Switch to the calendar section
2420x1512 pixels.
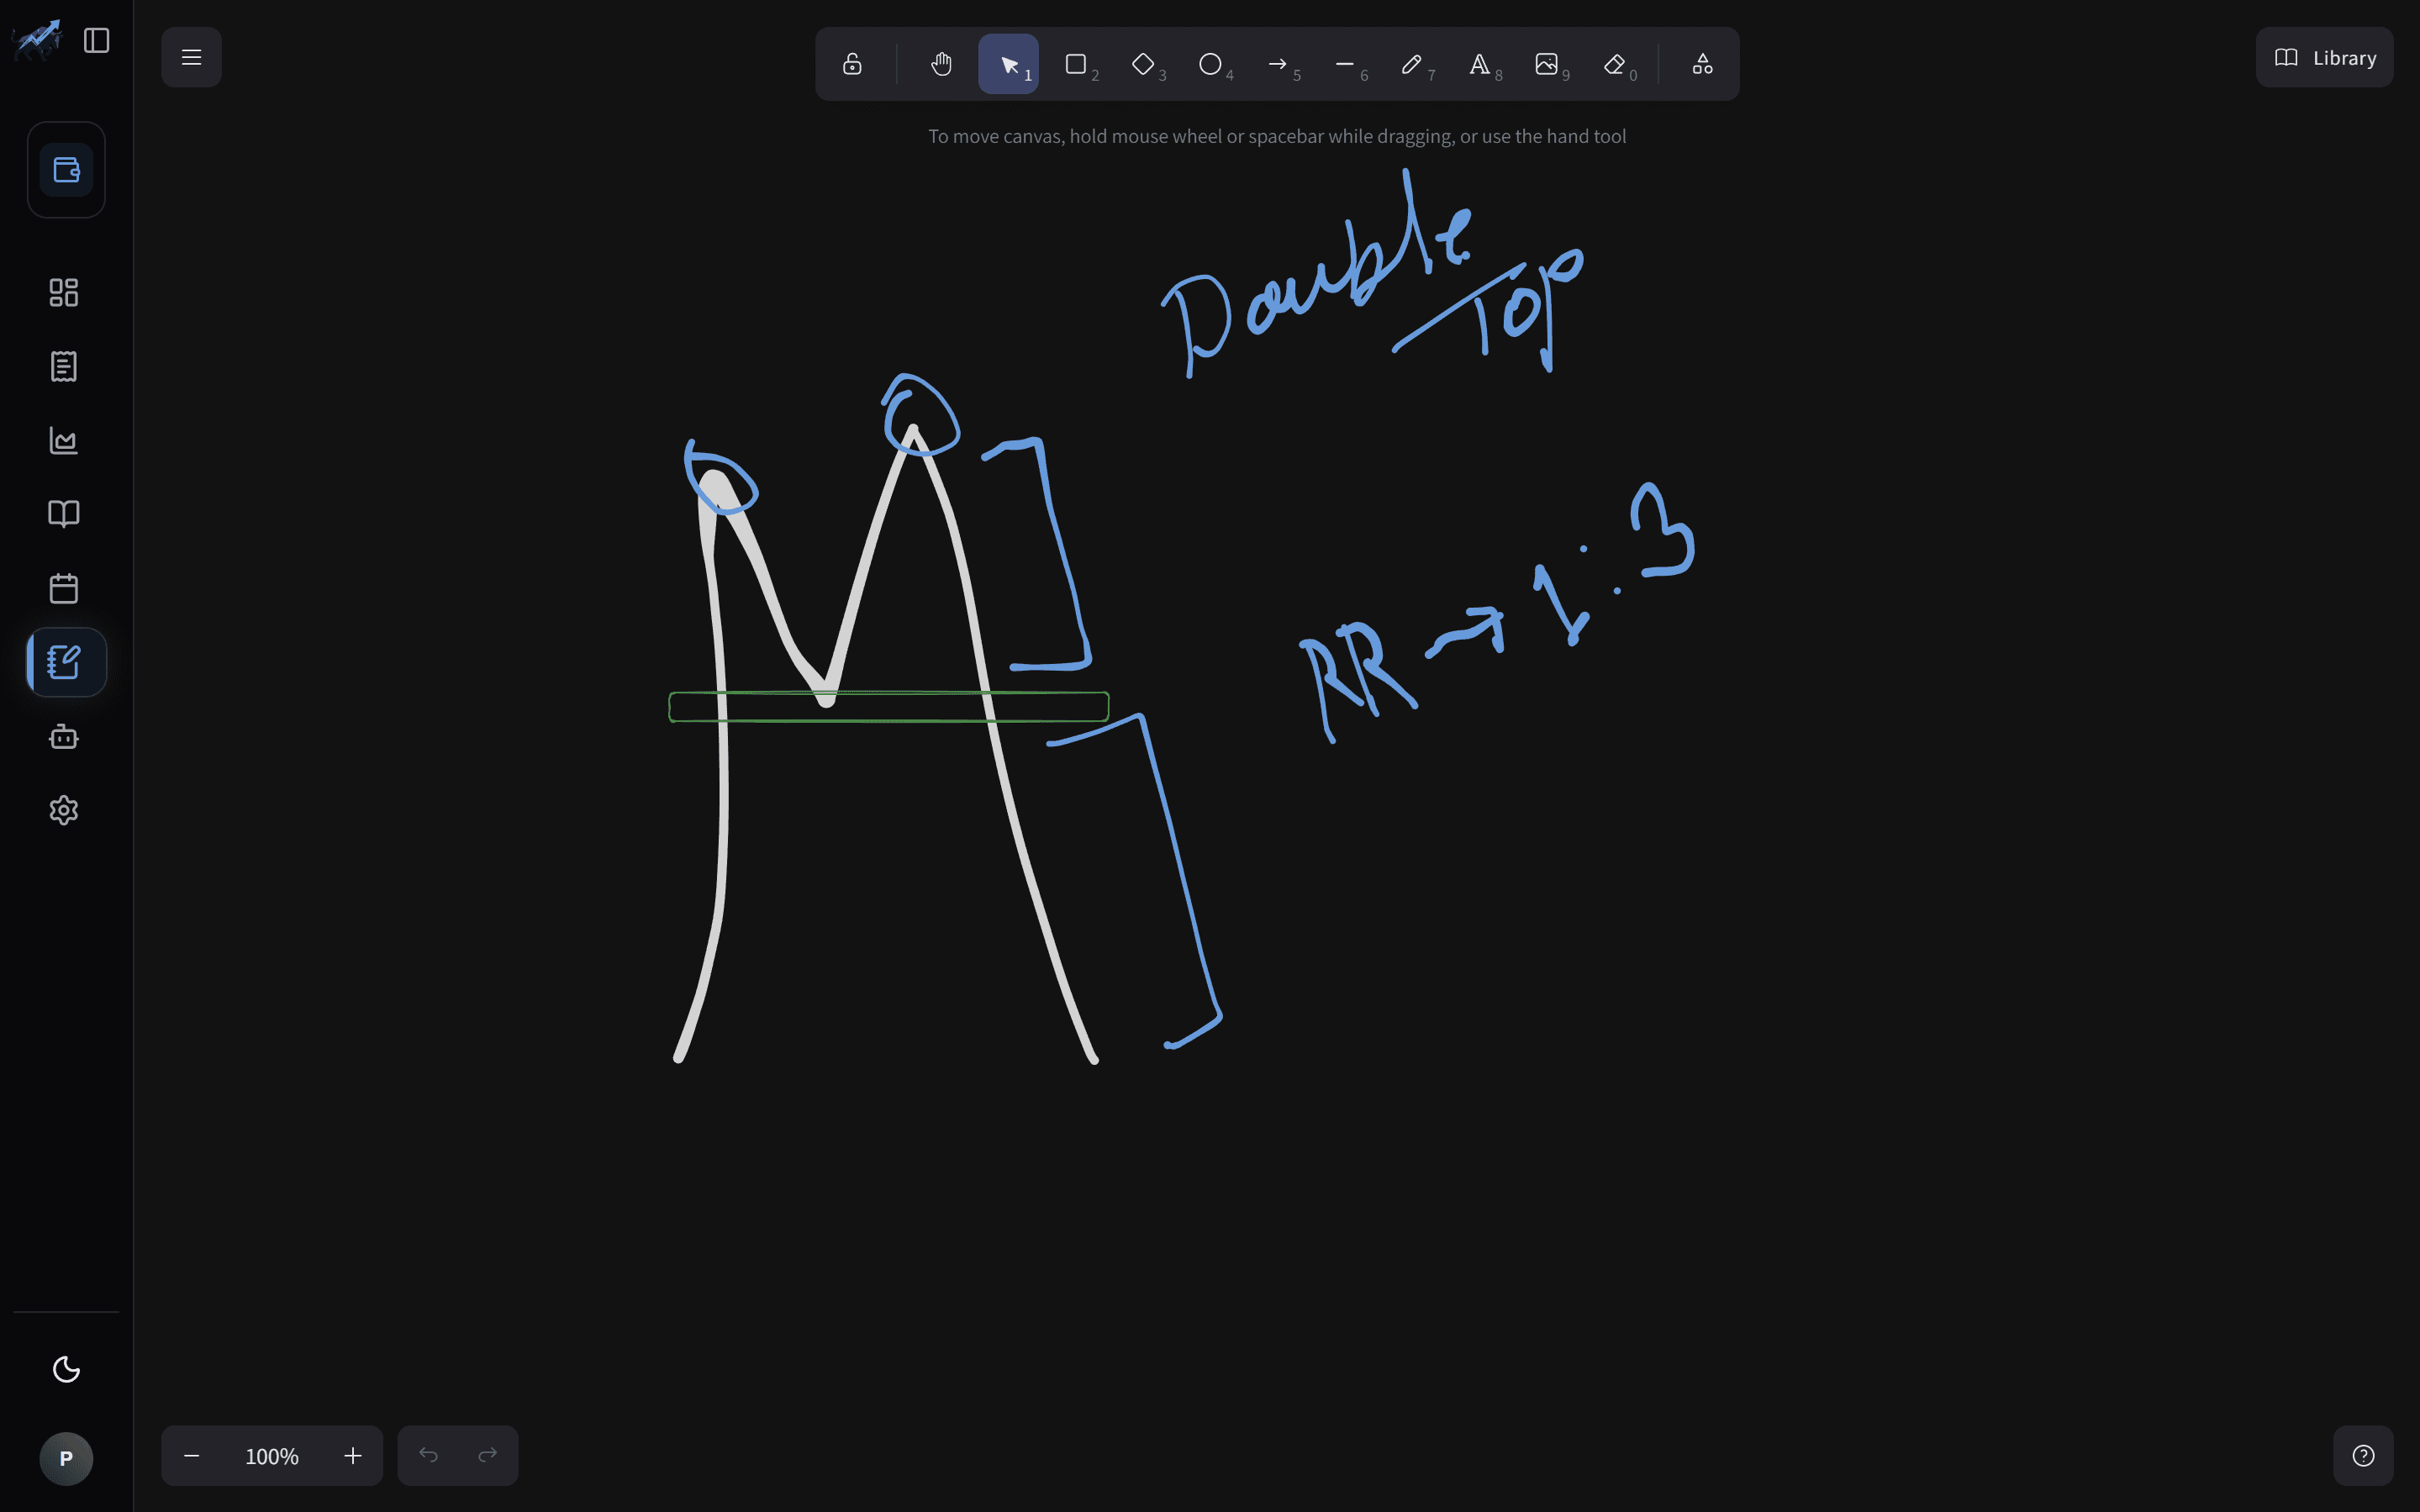point(63,588)
